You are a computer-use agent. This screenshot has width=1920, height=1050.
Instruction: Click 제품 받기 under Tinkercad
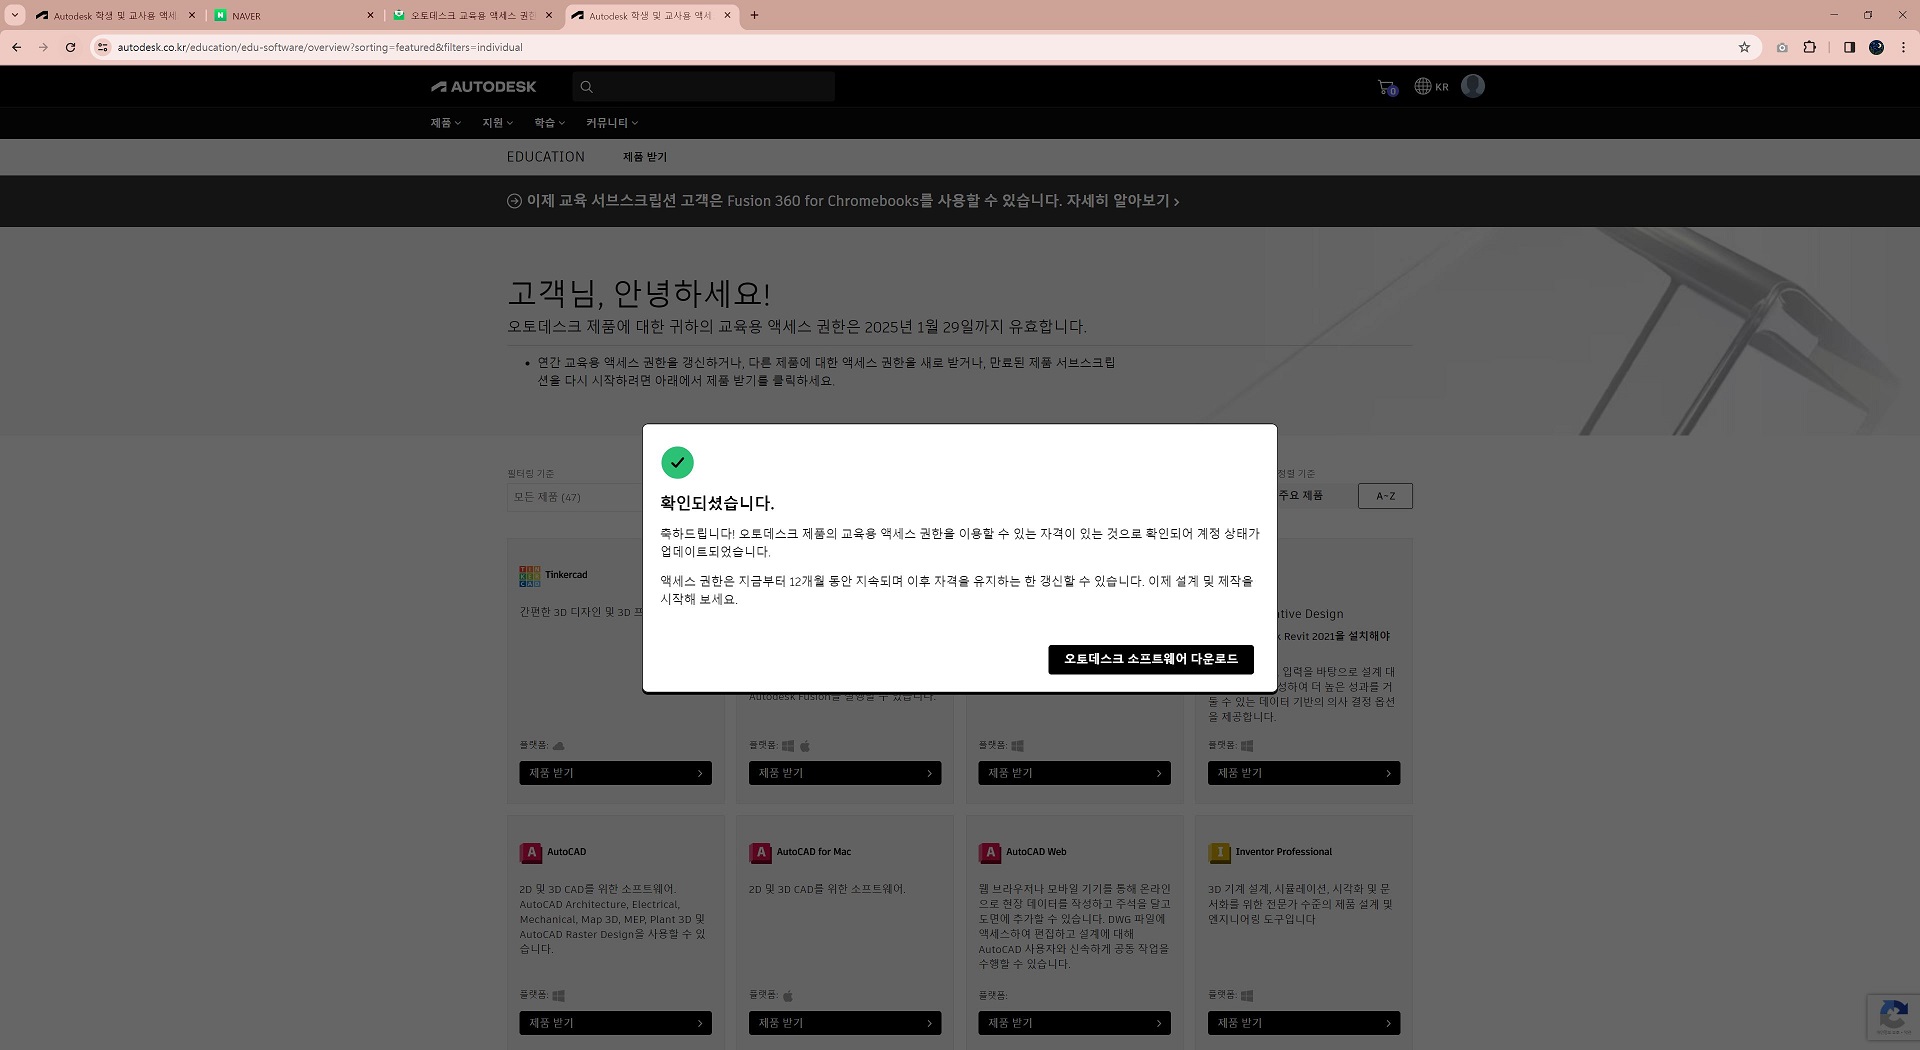click(615, 773)
